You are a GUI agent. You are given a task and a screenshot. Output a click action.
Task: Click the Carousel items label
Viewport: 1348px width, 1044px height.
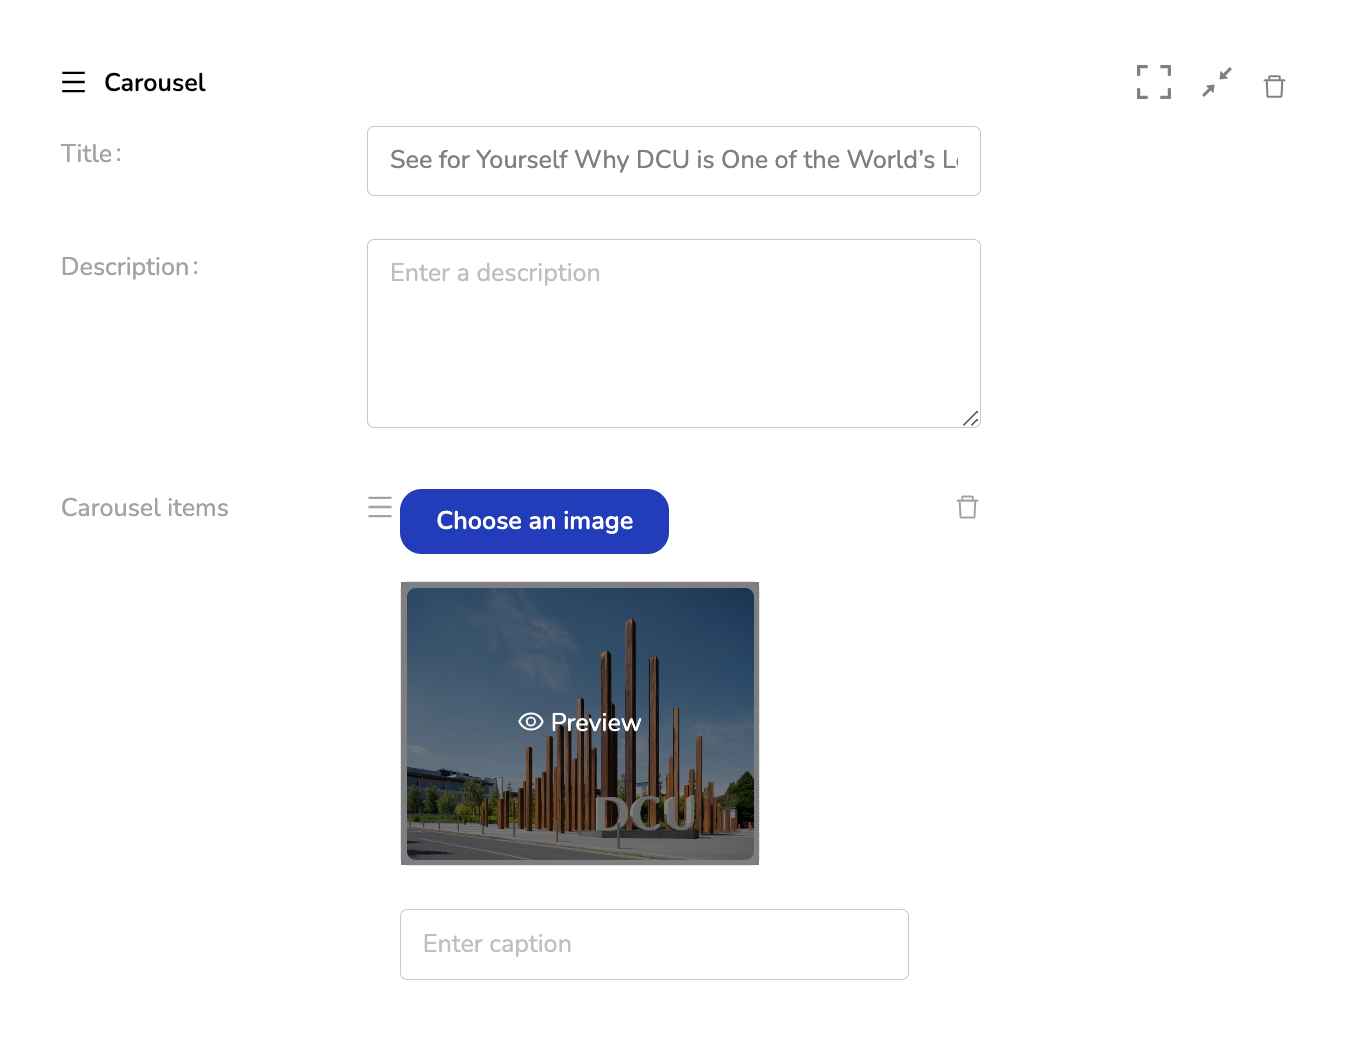pos(145,508)
